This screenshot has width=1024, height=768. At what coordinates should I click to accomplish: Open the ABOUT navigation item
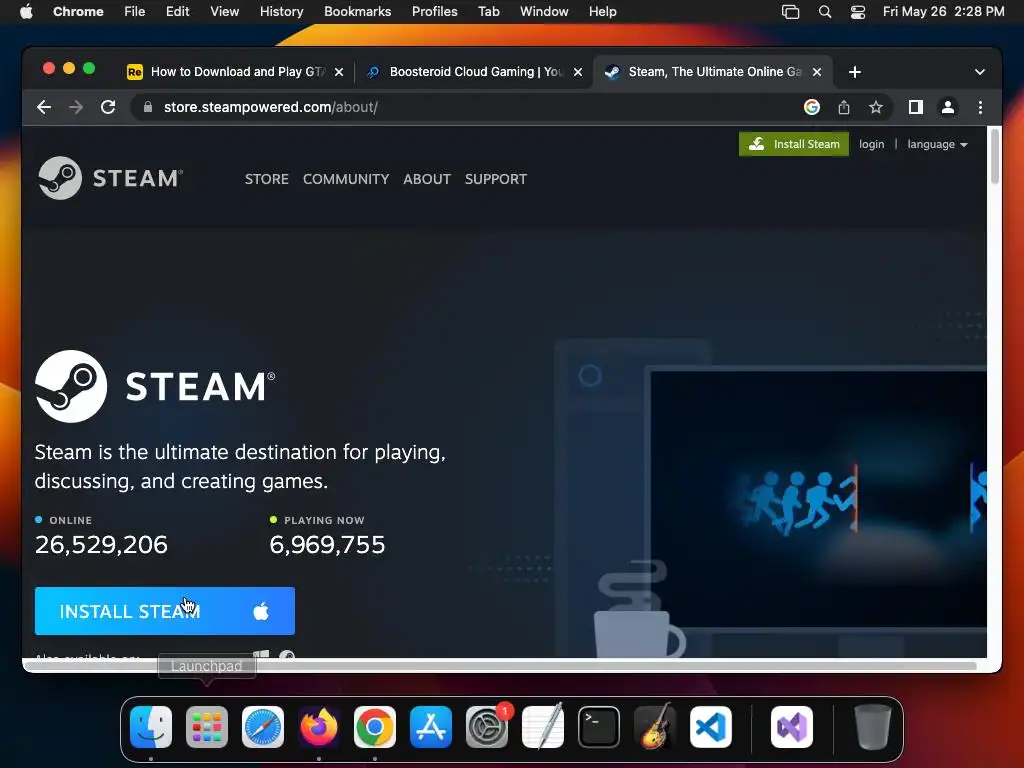pyautogui.click(x=426, y=179)
